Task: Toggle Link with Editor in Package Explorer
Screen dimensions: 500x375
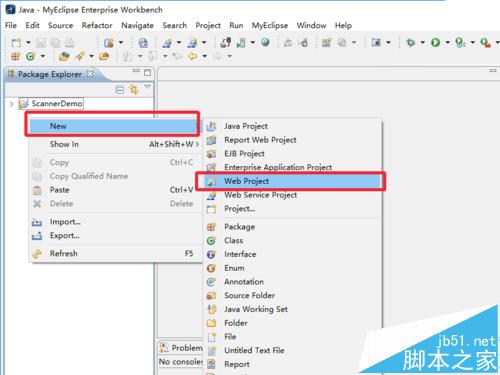Action: pos(134,89)
